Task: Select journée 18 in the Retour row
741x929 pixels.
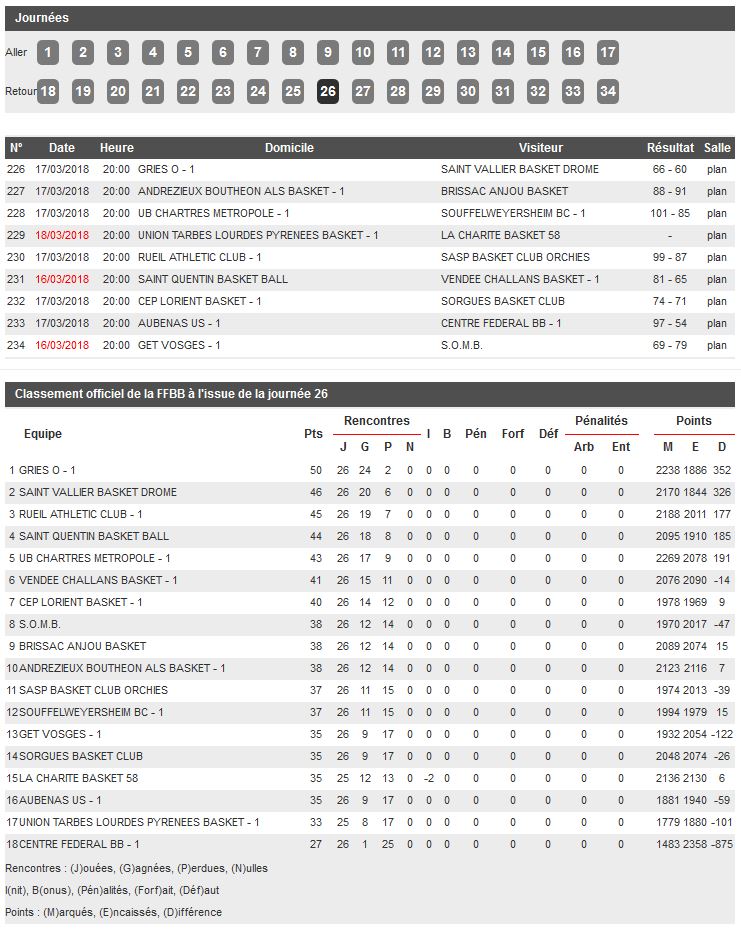Action: 48,92
